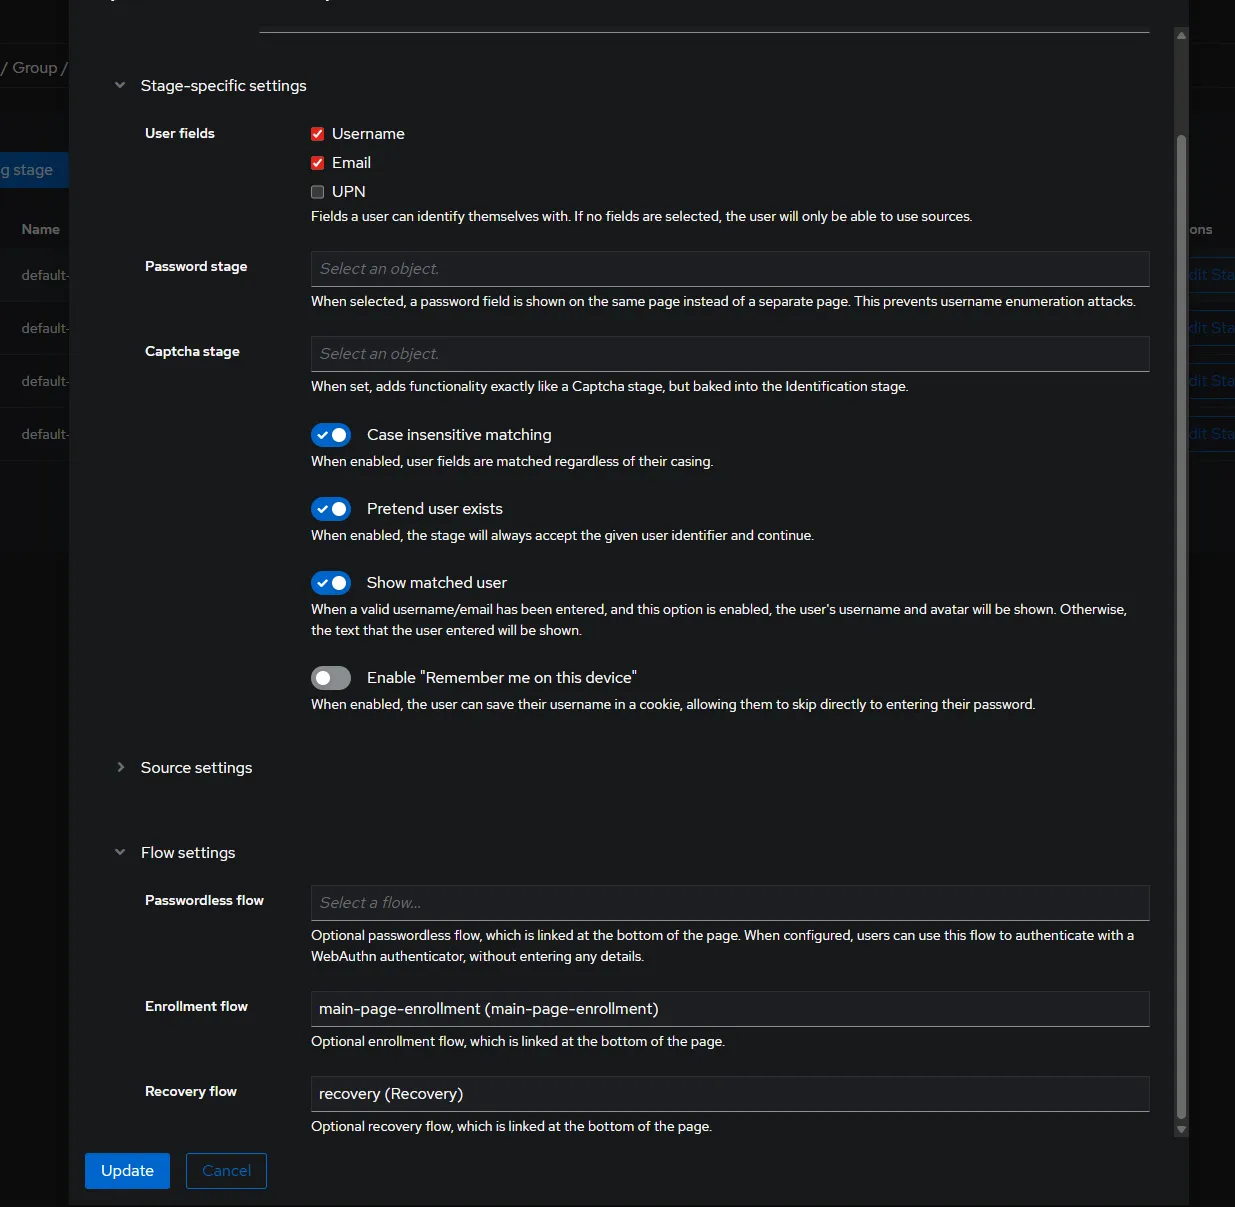The height and width of the screenshot is (1207, 1235).
Task: Click the Update button
Action: [x=127, y=1171]
